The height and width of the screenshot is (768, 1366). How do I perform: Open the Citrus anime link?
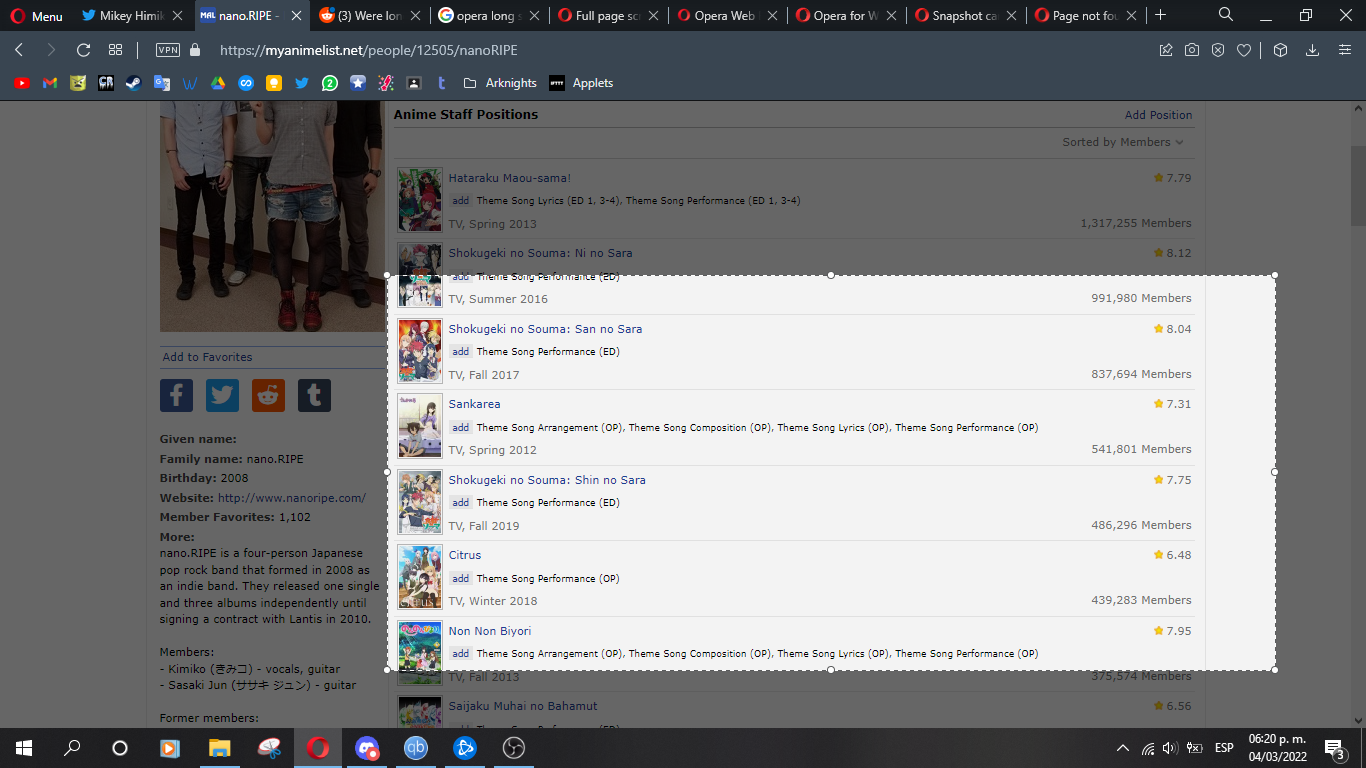[x=465, y=555]
